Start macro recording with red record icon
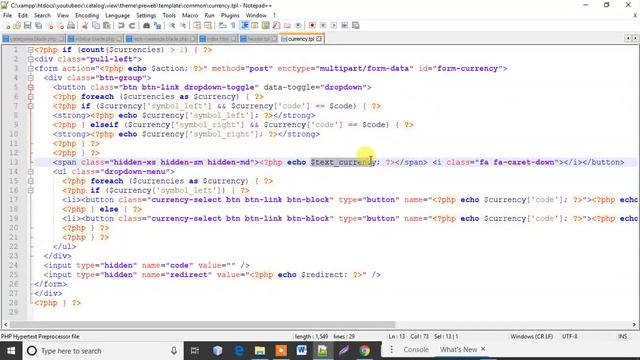640x360 pixels. [312, 25]
